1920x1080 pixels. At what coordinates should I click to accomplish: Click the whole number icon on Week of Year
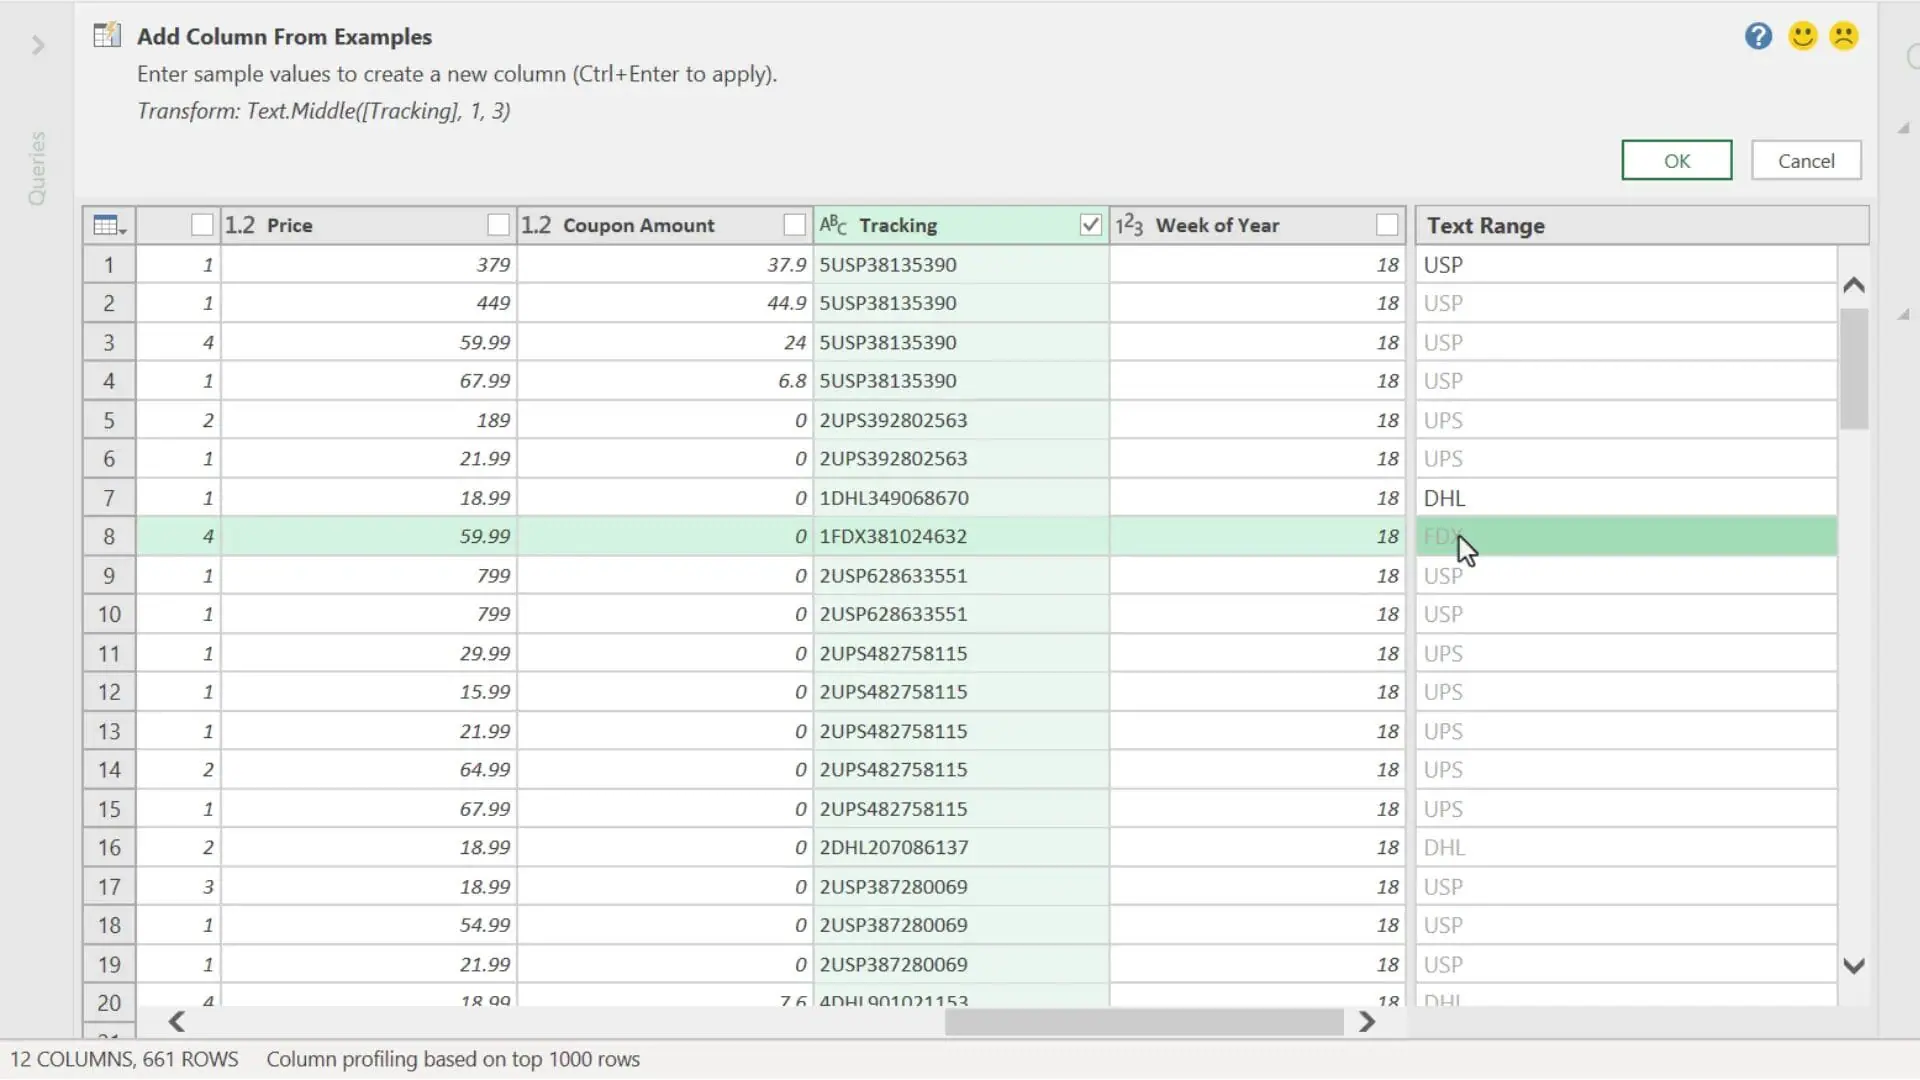(1130, 225)
